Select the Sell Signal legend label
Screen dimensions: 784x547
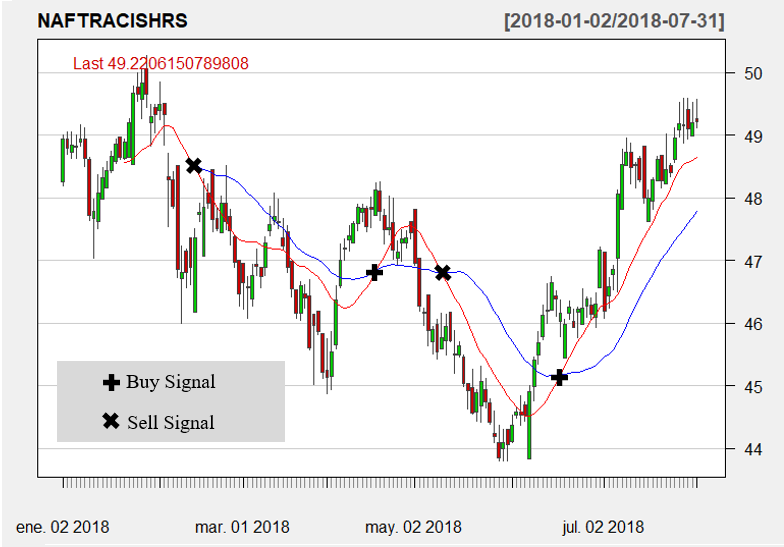click(171, 422)
